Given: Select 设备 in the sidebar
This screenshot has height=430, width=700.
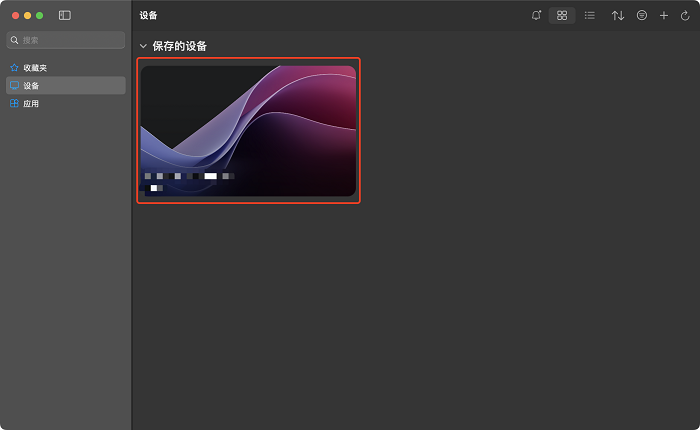Looking at the screenshot, I should point(31,86).
